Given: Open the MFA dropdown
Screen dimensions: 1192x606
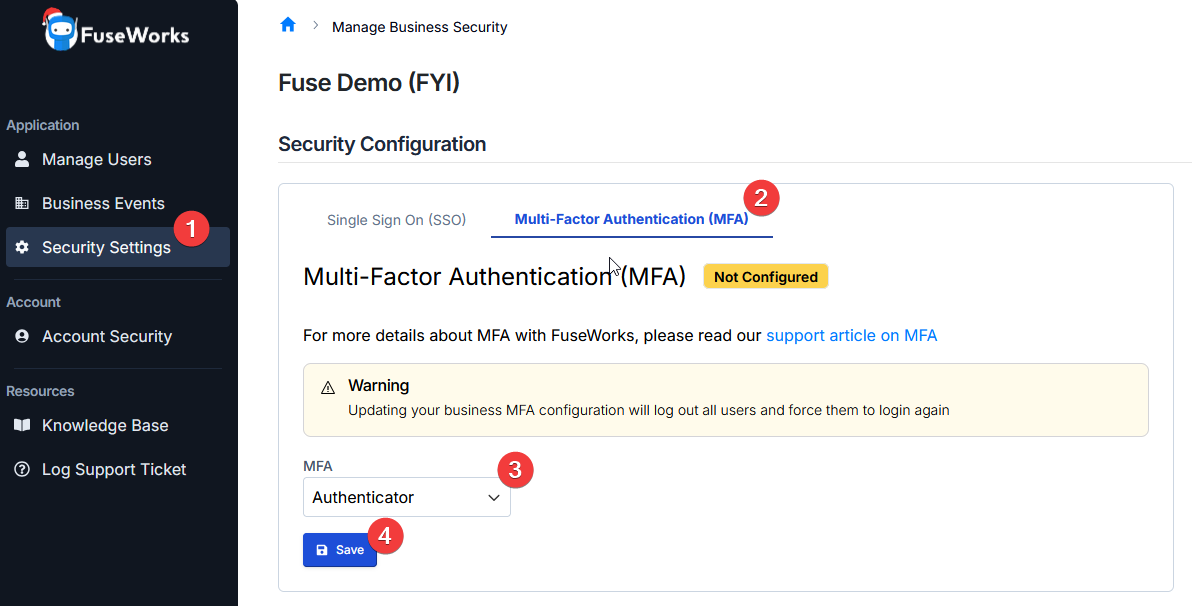Looking at the screenshot, I should point(406,497).
